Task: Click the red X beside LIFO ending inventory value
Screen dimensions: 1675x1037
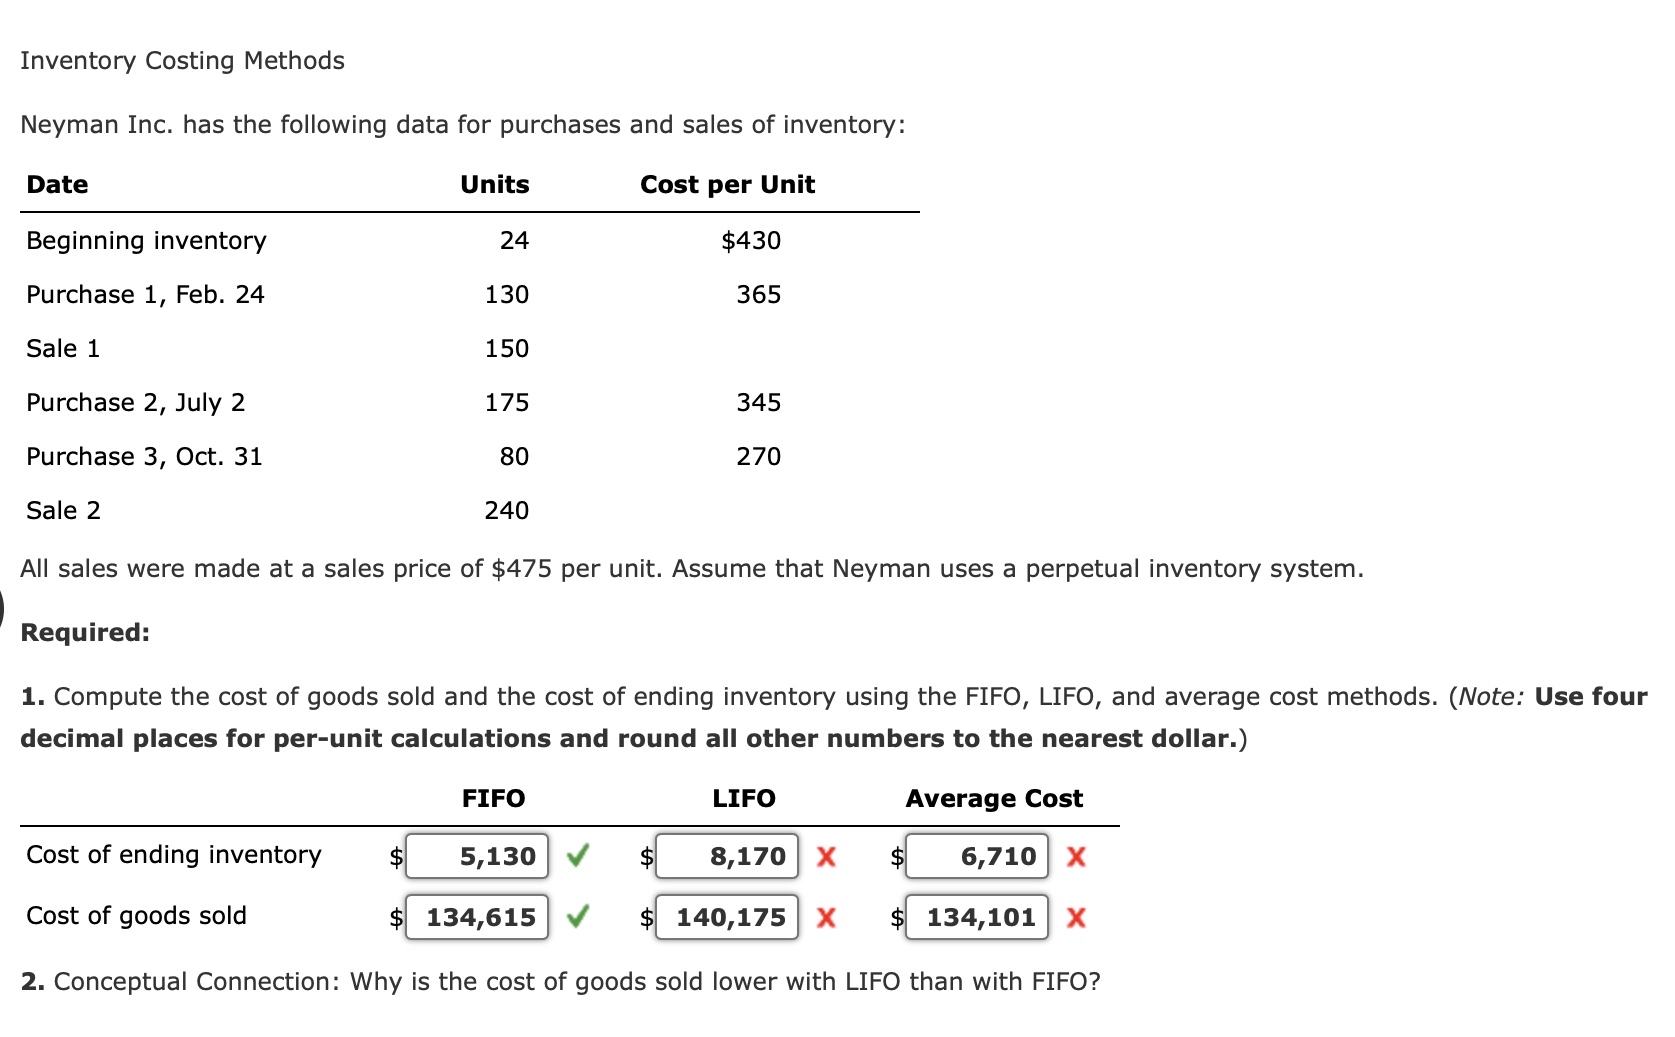Action: (827, 856)
